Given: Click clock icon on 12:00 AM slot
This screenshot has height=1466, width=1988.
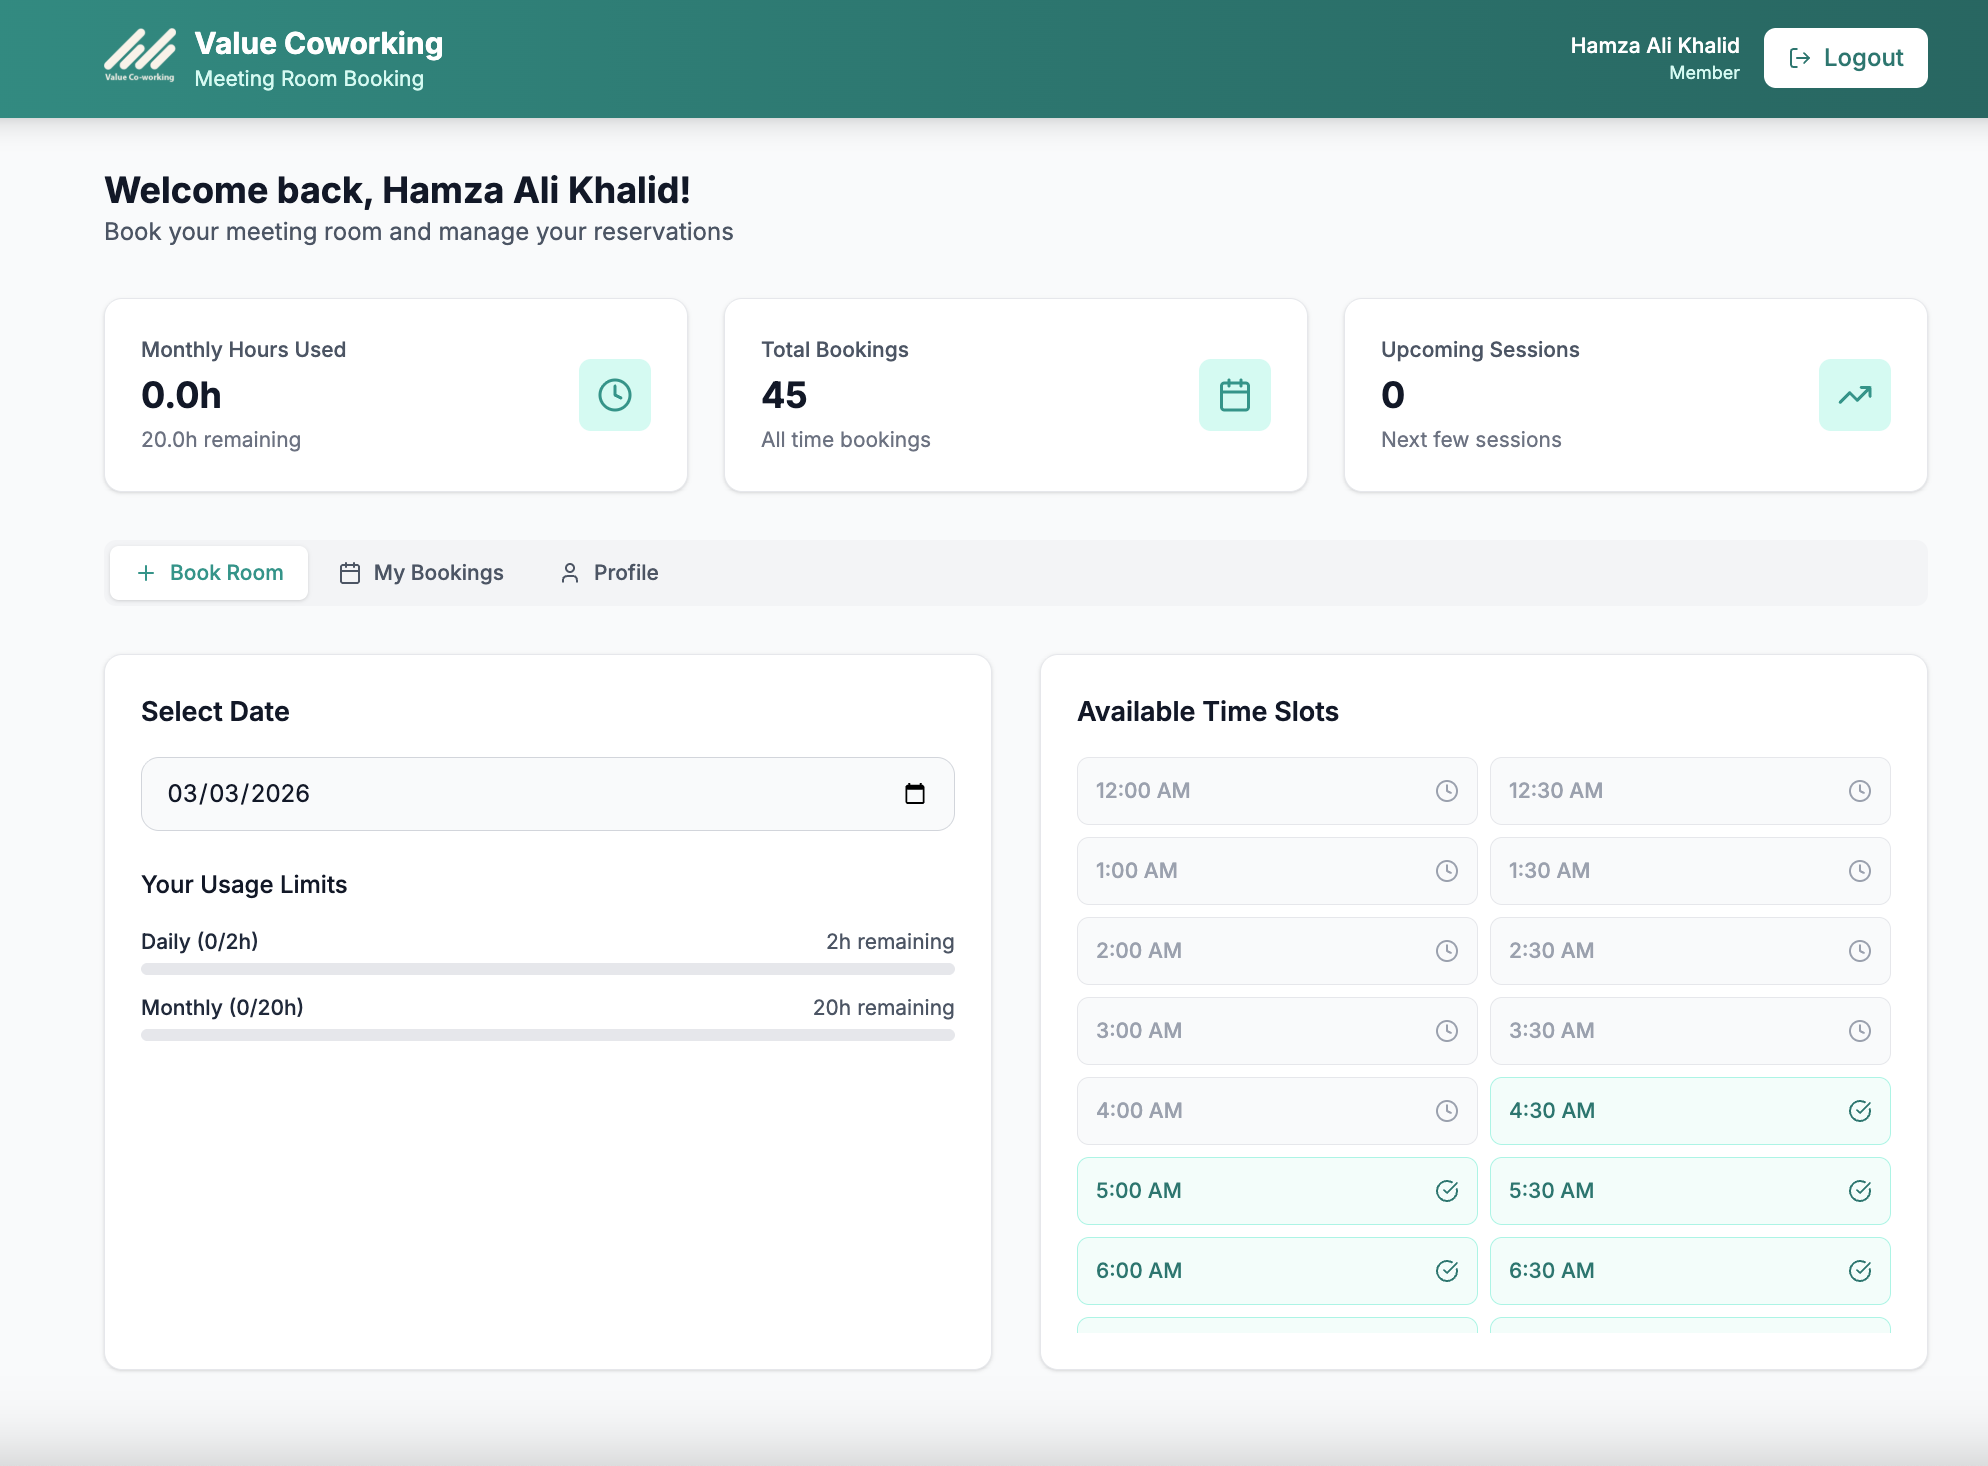Looking at the screenshot, I should [1446, 791].
